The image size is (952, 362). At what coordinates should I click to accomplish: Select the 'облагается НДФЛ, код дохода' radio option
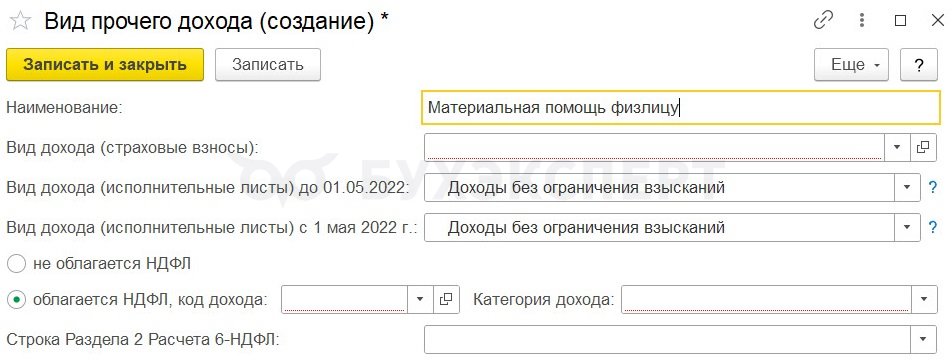[x=16, y=299]
